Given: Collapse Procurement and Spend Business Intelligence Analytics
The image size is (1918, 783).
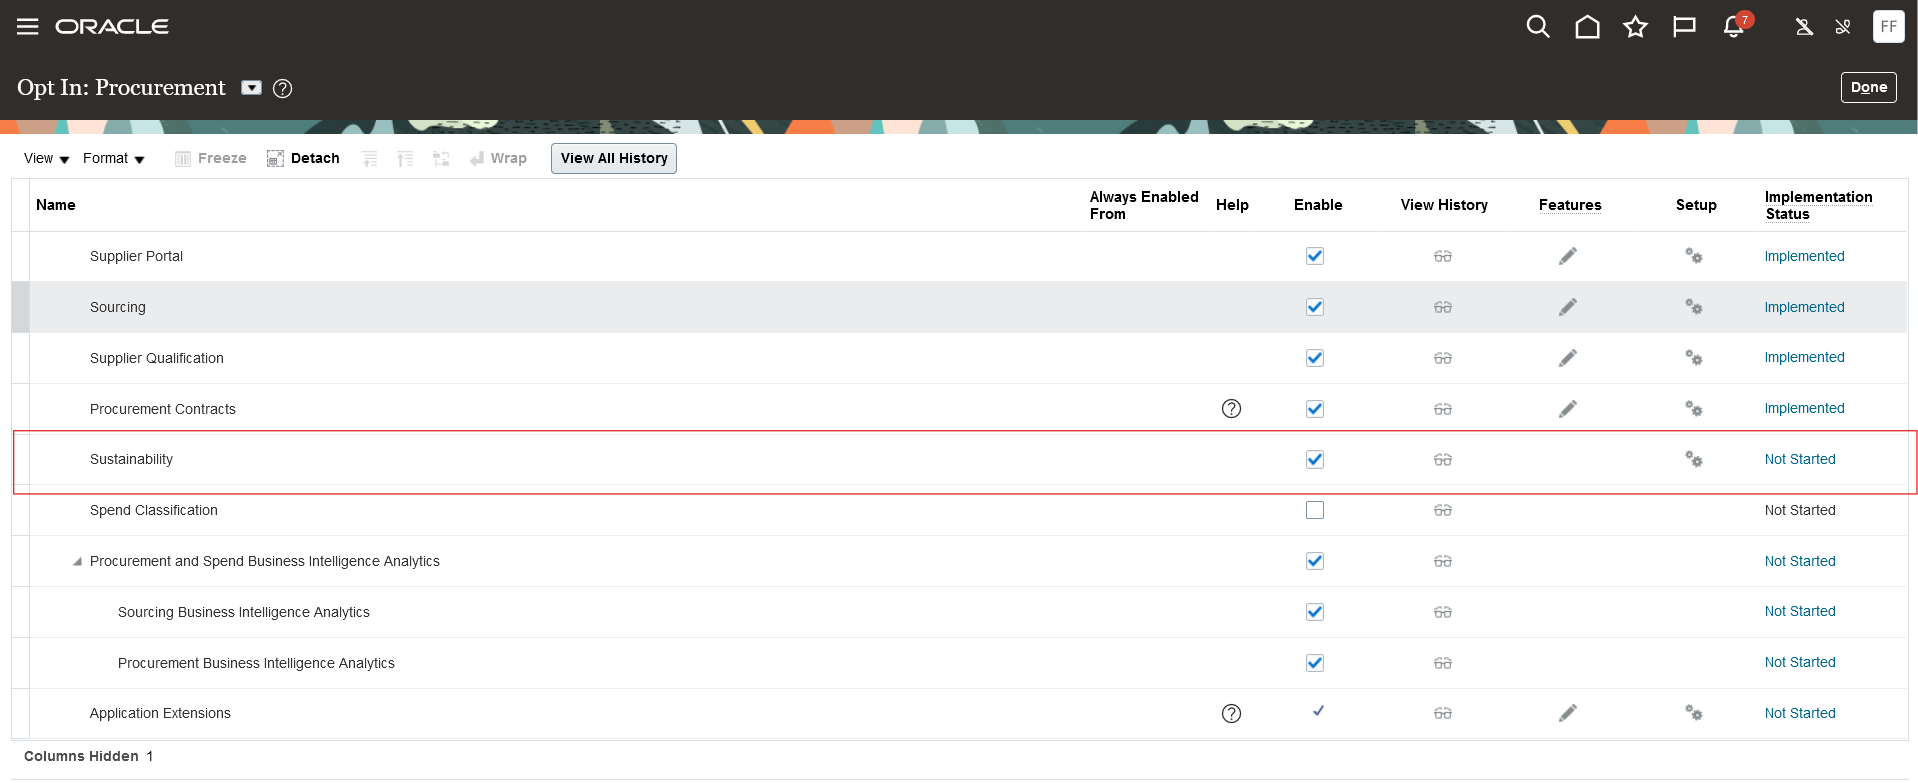Looking at the screenshot, I should point(77,562).
